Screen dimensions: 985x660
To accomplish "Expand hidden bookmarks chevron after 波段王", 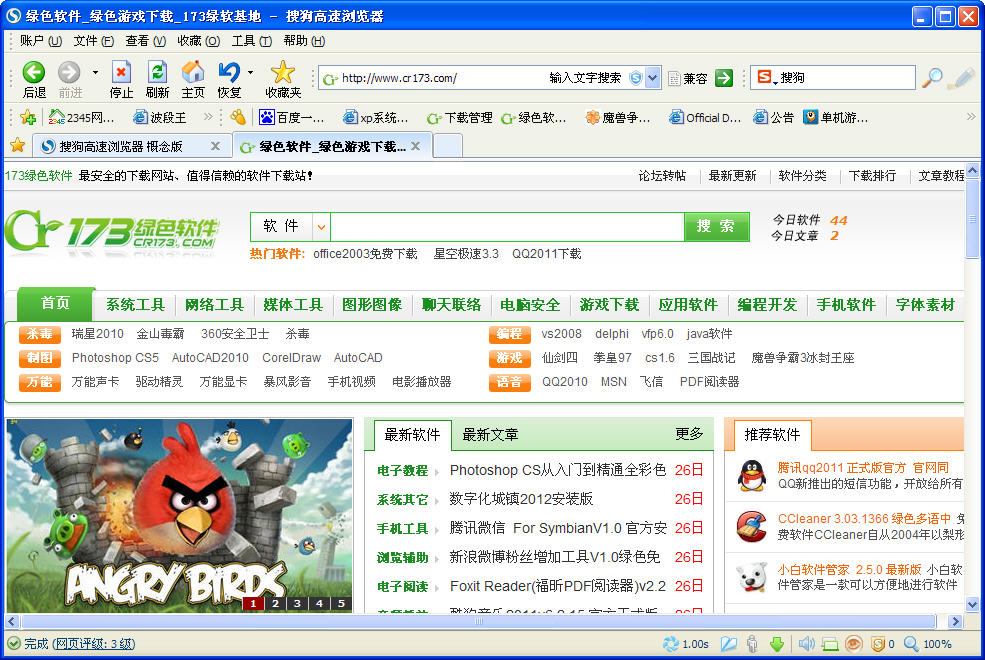I will click(208, 117).
